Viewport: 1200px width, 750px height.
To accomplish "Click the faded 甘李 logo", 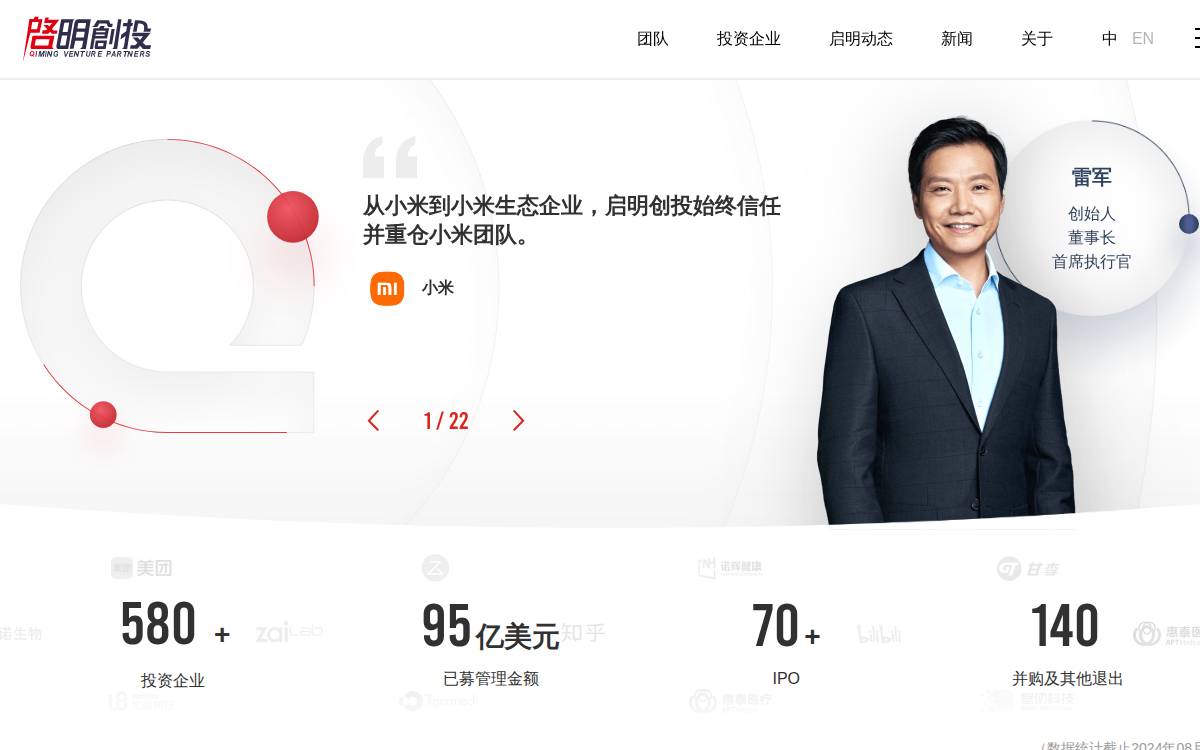I will coord(1027,568).
